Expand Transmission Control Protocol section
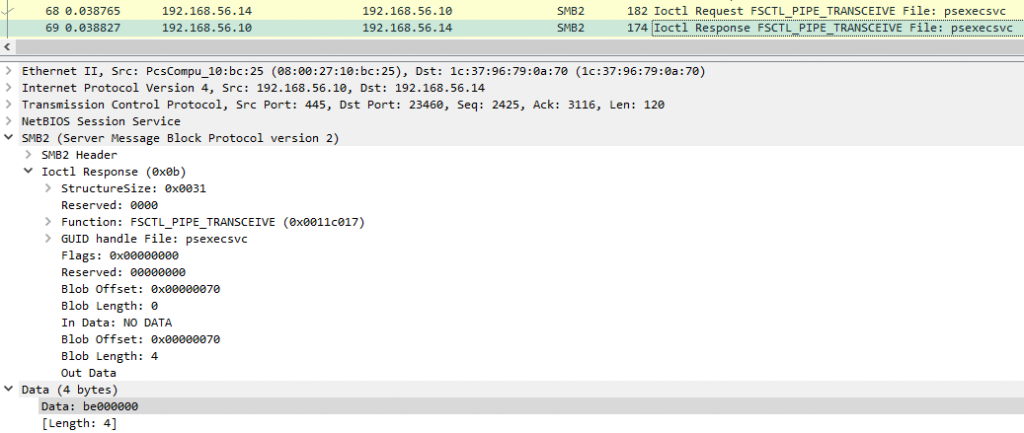Viewport: 1024px width, 433px height. pos(9,105)
